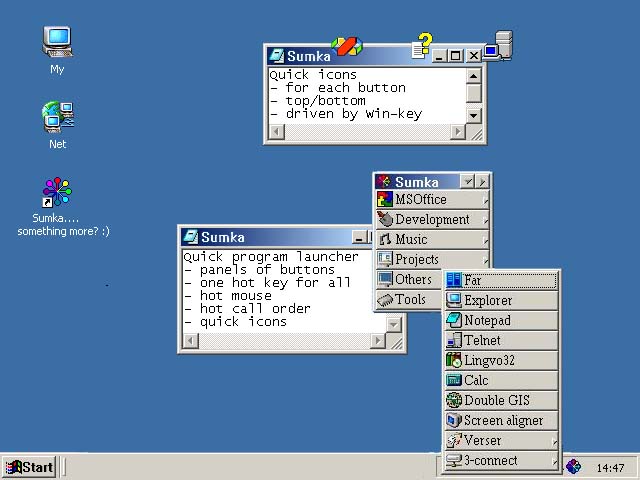Open the MSOffice panel in launcher
The image size is (640, 480).
click(x=432, y=200)
